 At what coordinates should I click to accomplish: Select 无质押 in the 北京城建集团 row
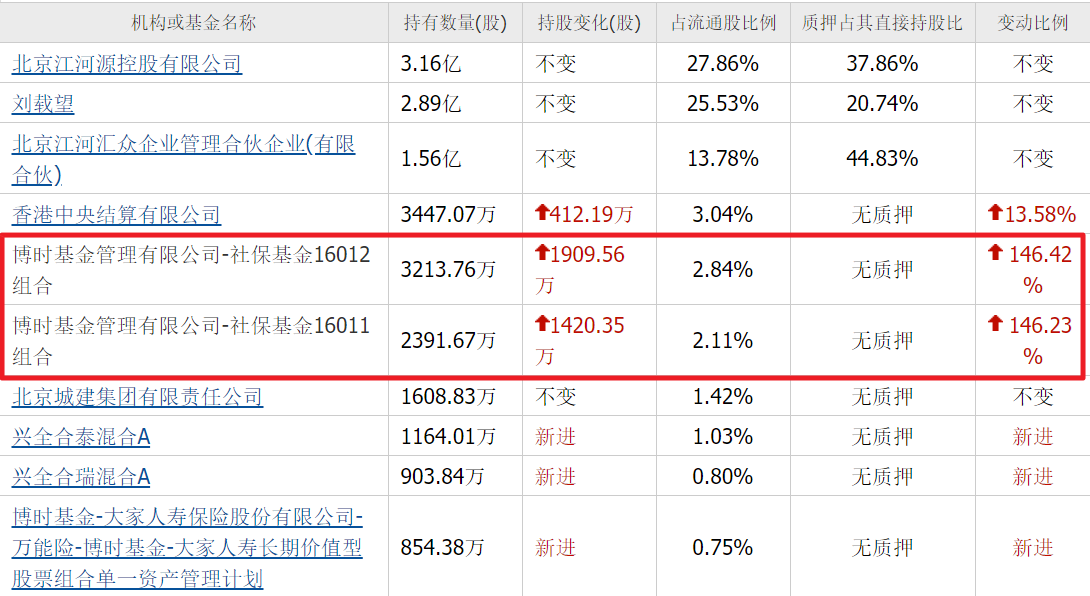click(882, 397)
